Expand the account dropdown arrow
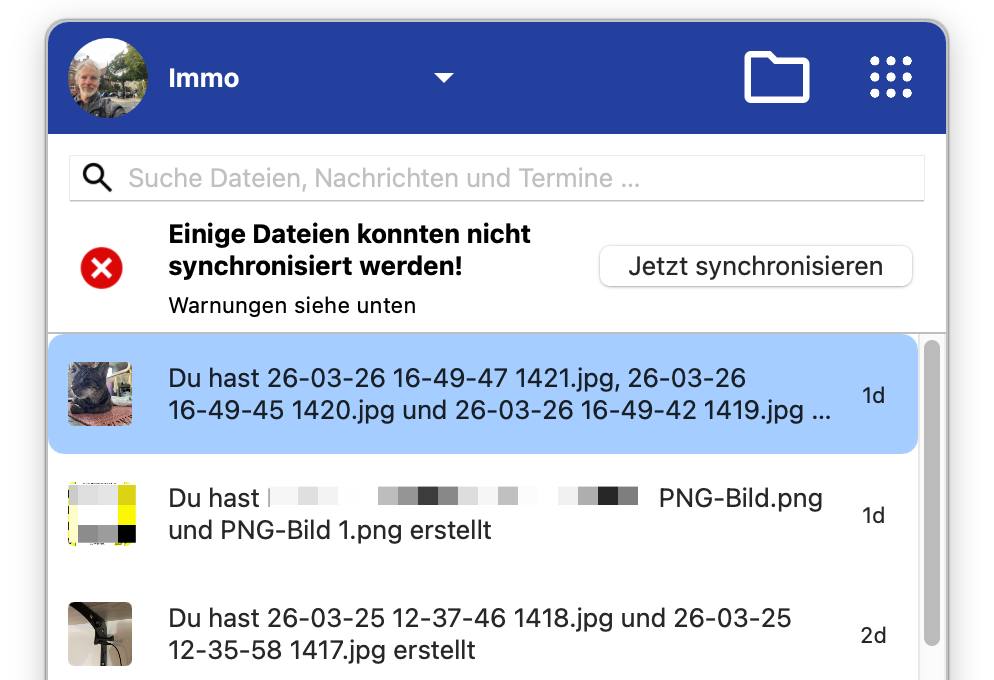The image size is (994, 680). coord(444,78)
